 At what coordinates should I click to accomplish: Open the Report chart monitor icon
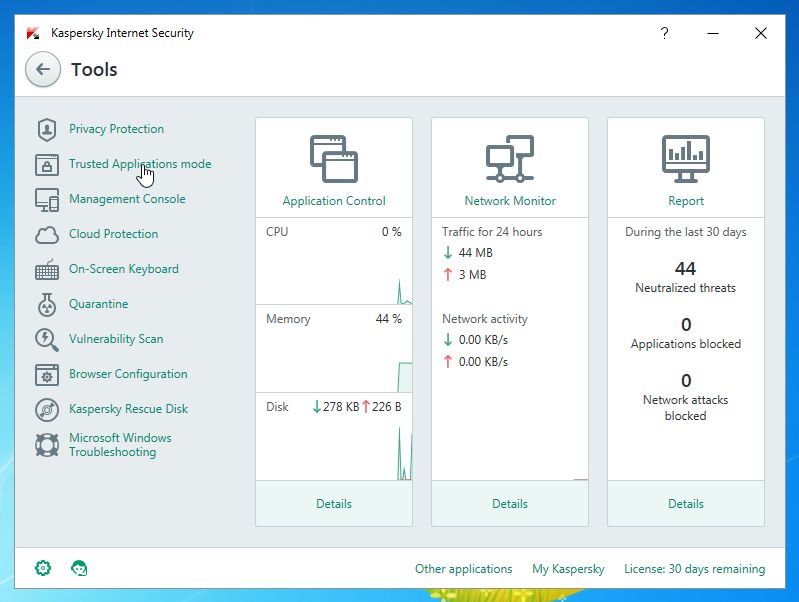click(x=686, y=159)
